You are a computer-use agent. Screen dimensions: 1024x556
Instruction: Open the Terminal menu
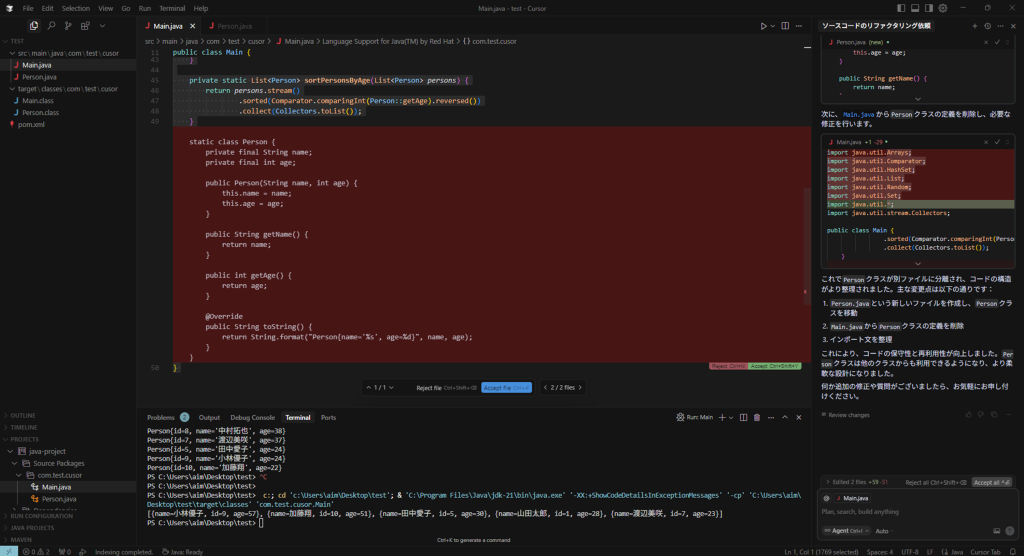coord(172,8)
